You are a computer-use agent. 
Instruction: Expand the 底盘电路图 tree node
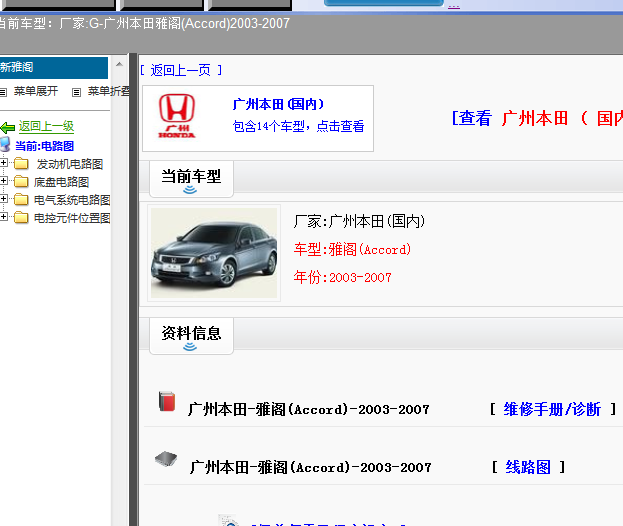coord(4,181)
